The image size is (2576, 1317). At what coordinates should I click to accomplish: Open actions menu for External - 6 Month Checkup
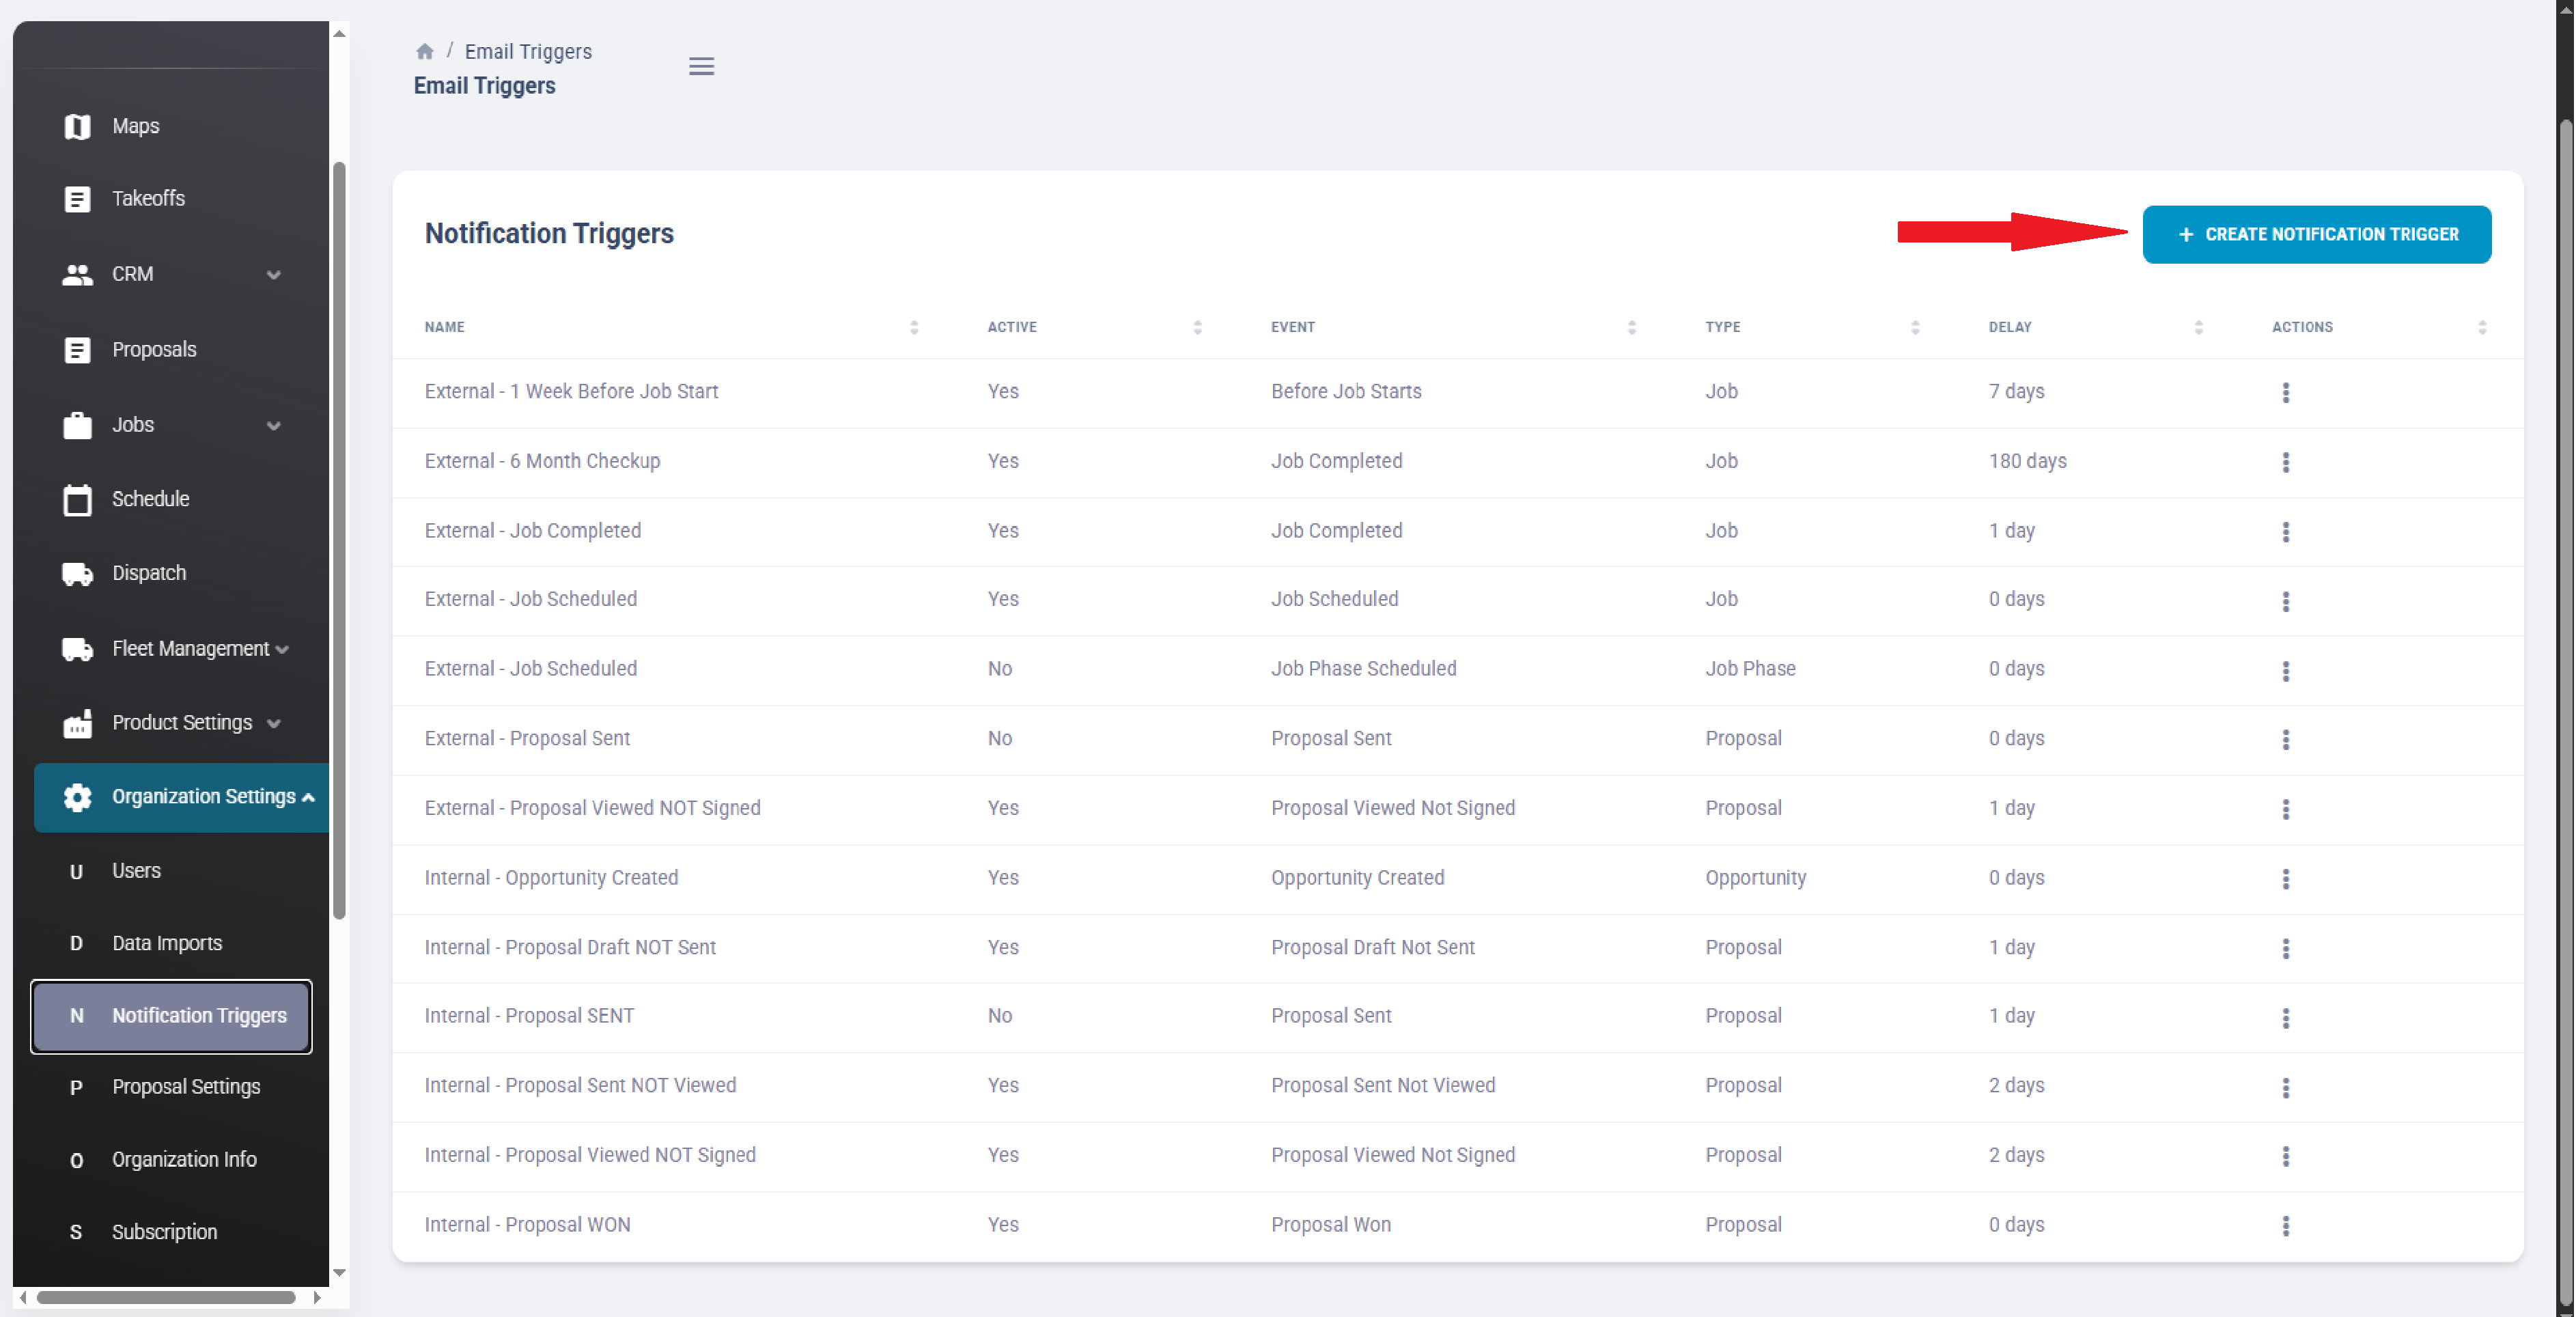[x=2285, y=462]
